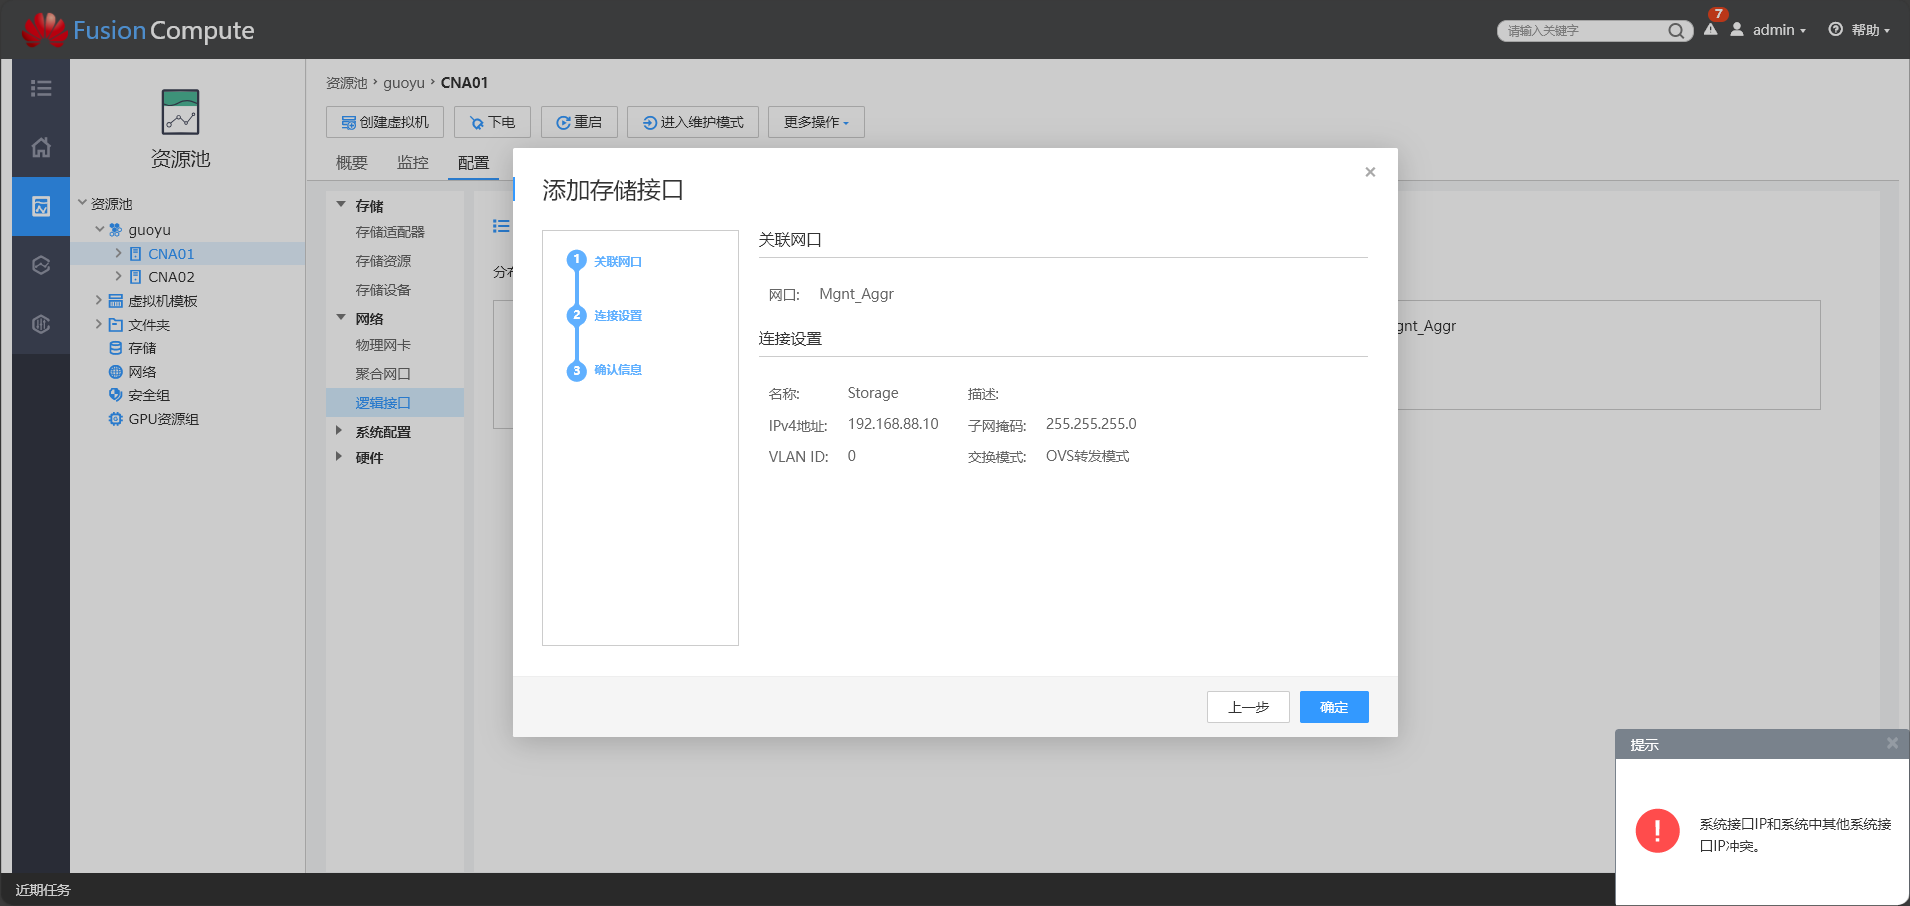Click the Huawei FusionCompute logo

point(138,30)
